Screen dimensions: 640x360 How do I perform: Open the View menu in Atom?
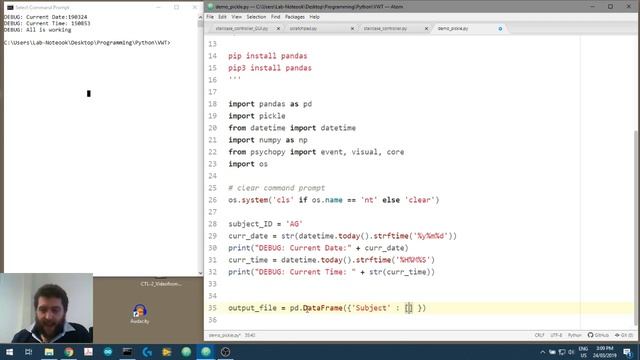pos(237,17)
